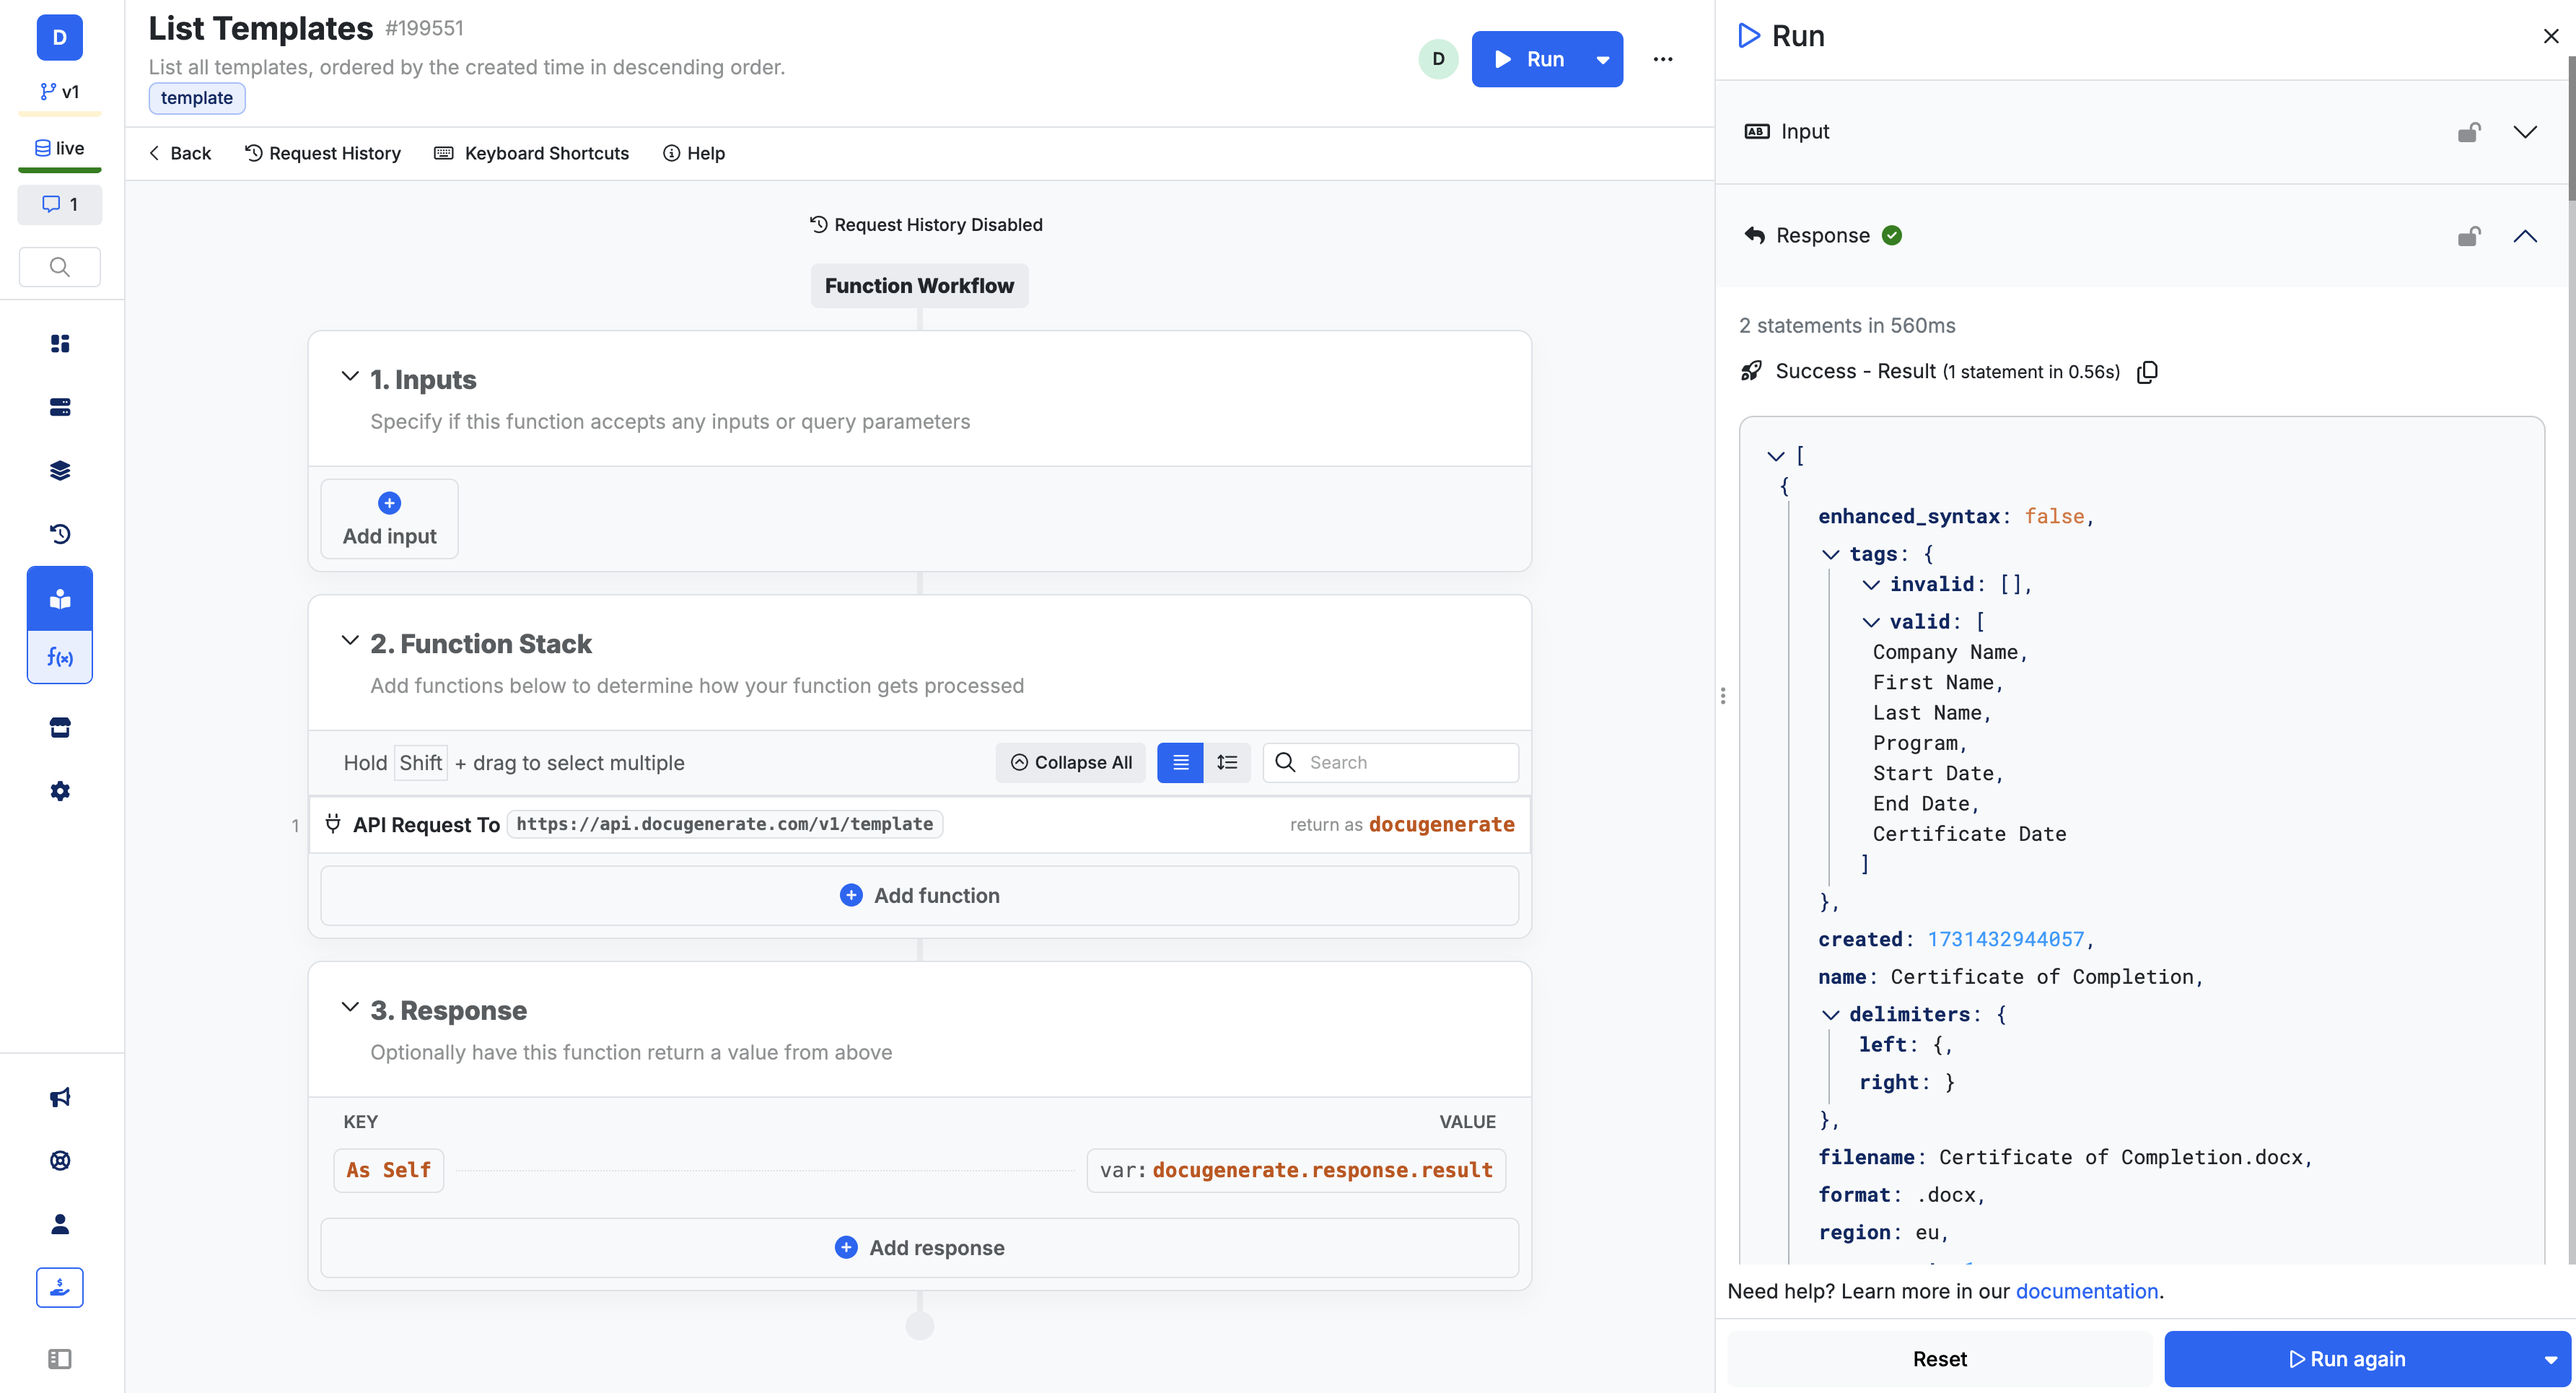
Task: Open the dropdown arrow next to Run
Action: [x=1602, y=58]
